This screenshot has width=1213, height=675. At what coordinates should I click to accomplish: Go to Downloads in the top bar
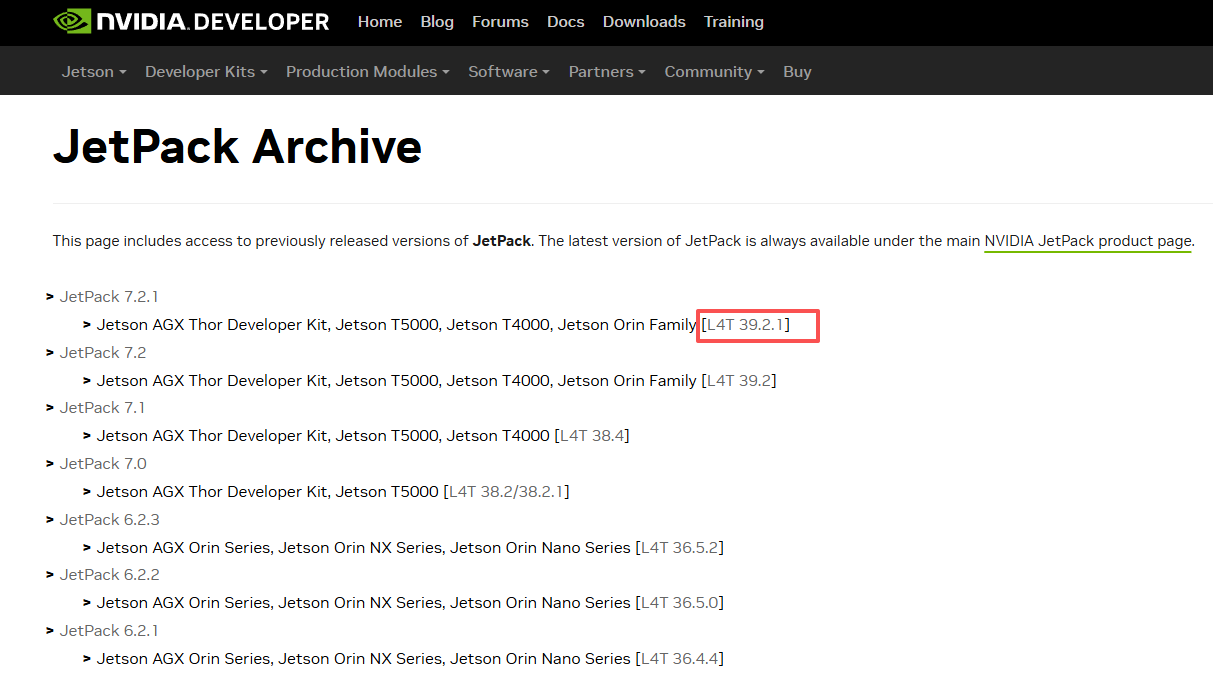tap(644, 21)
